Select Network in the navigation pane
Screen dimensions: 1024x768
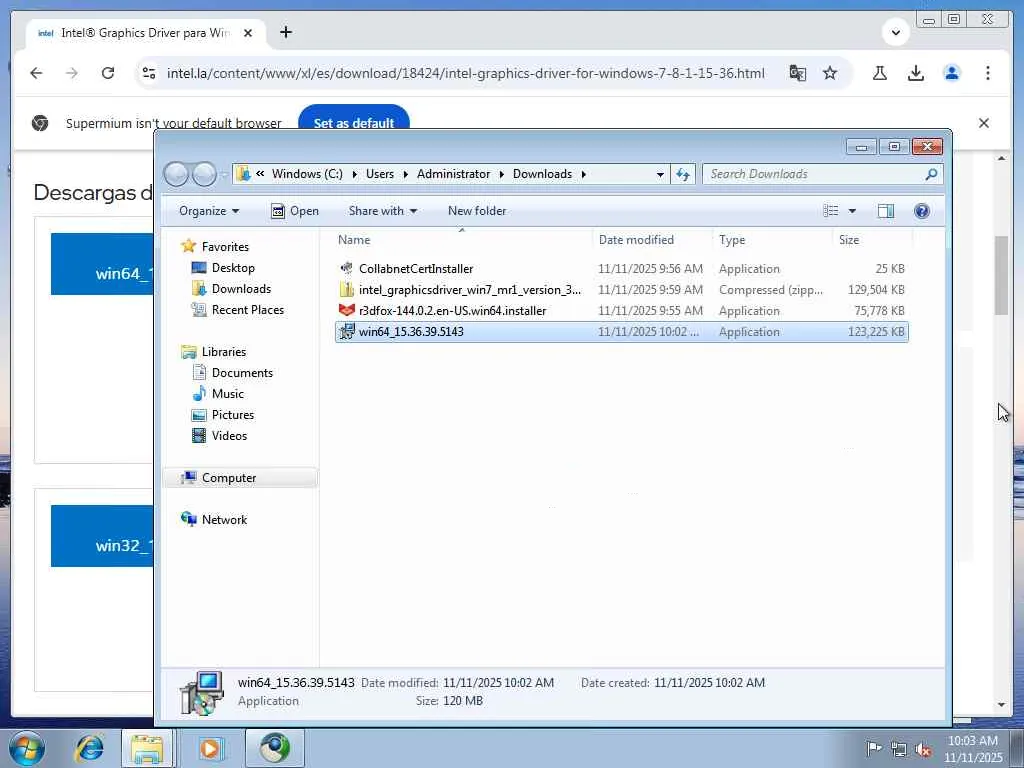(215, 519)
